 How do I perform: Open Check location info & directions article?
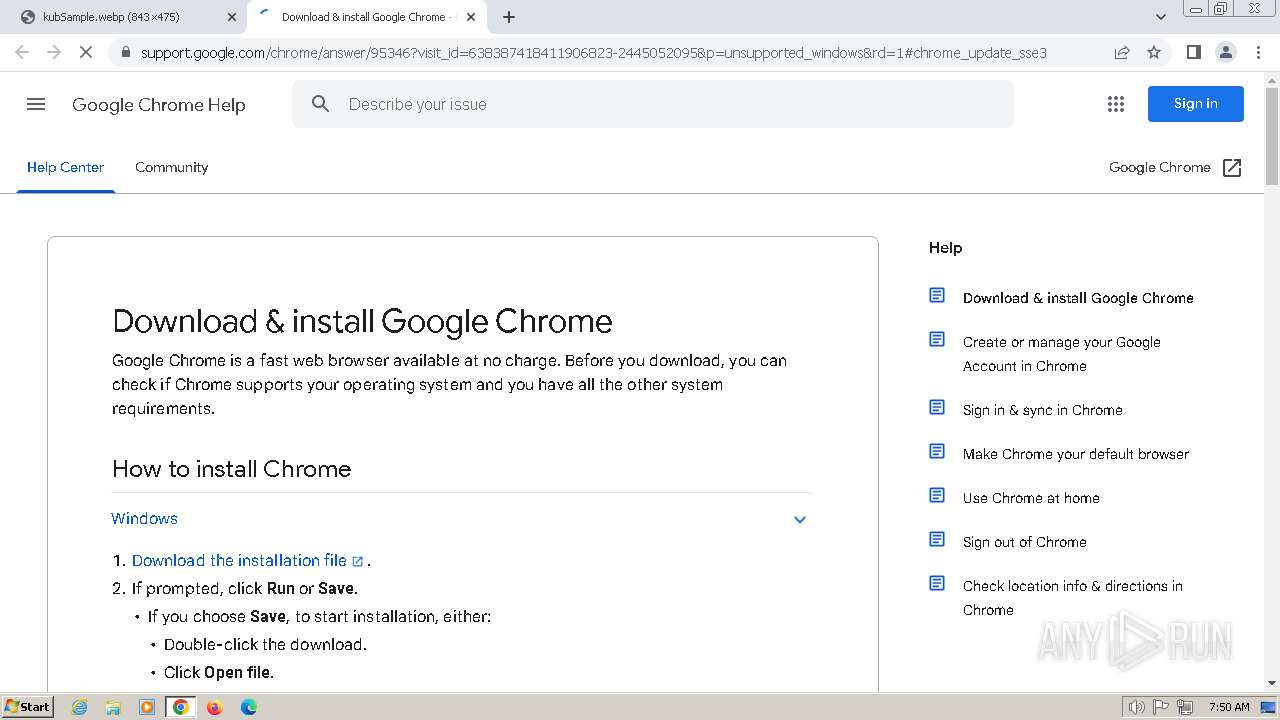tap(1073, 598)
